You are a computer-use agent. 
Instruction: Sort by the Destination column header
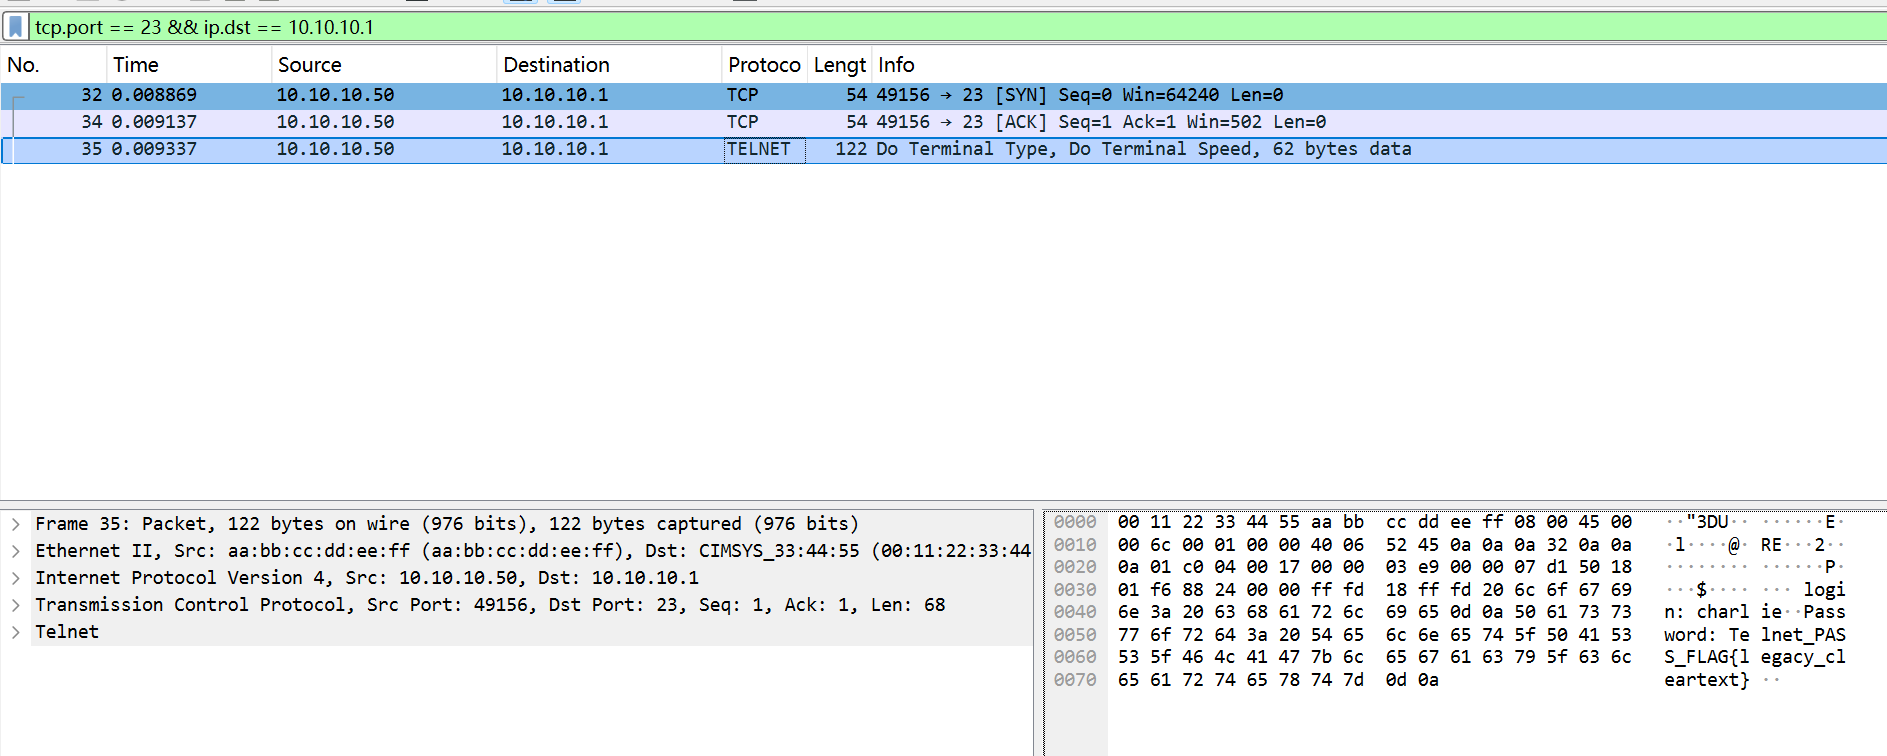coord(609,65)
